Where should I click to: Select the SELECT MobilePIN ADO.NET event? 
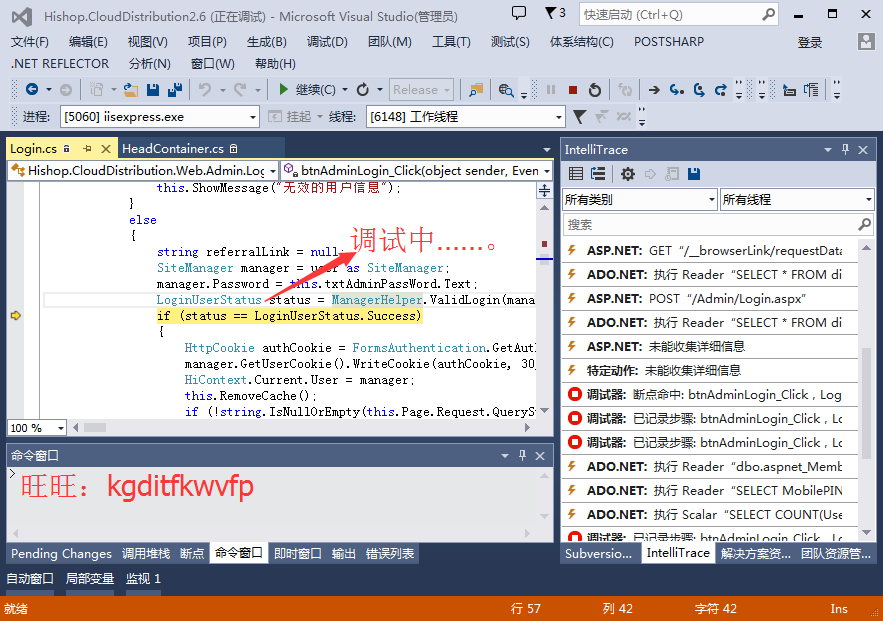(710, 490)
